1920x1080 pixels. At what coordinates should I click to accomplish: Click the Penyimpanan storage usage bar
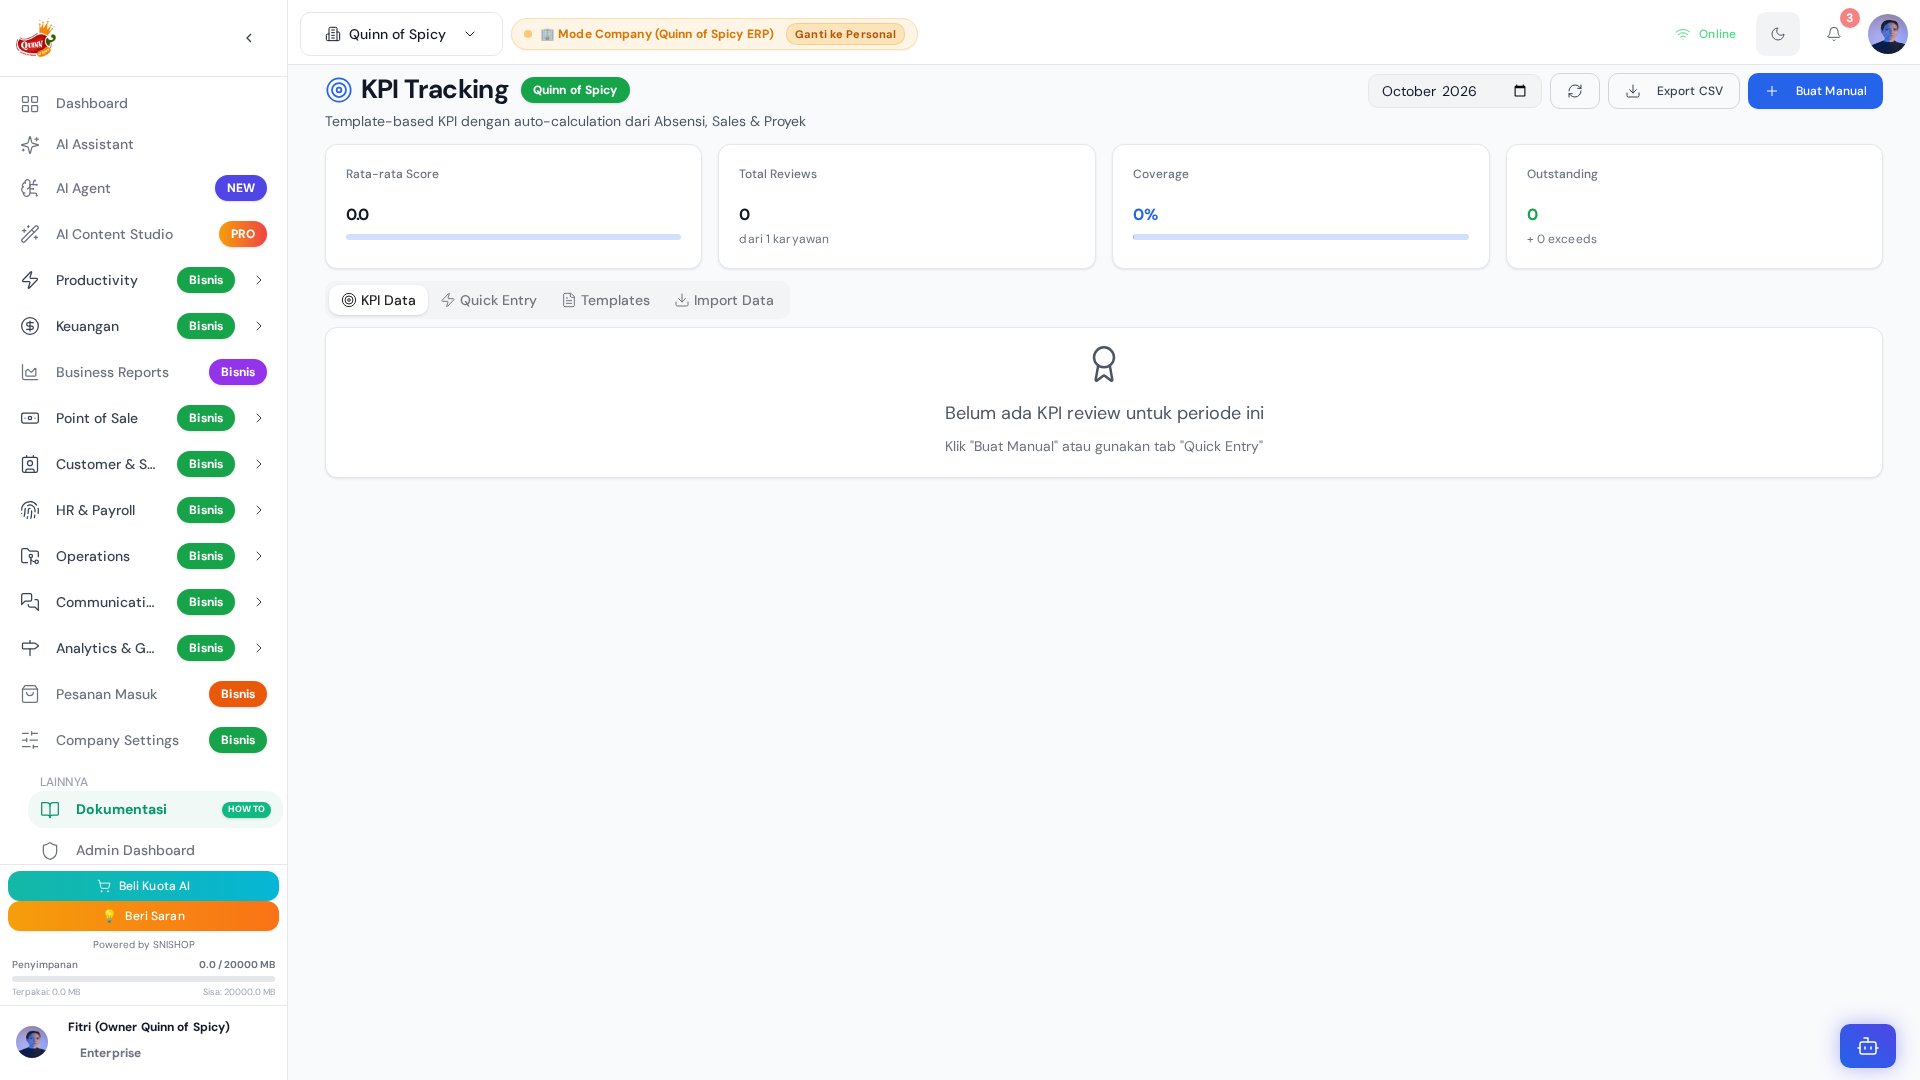coord(143,979)
